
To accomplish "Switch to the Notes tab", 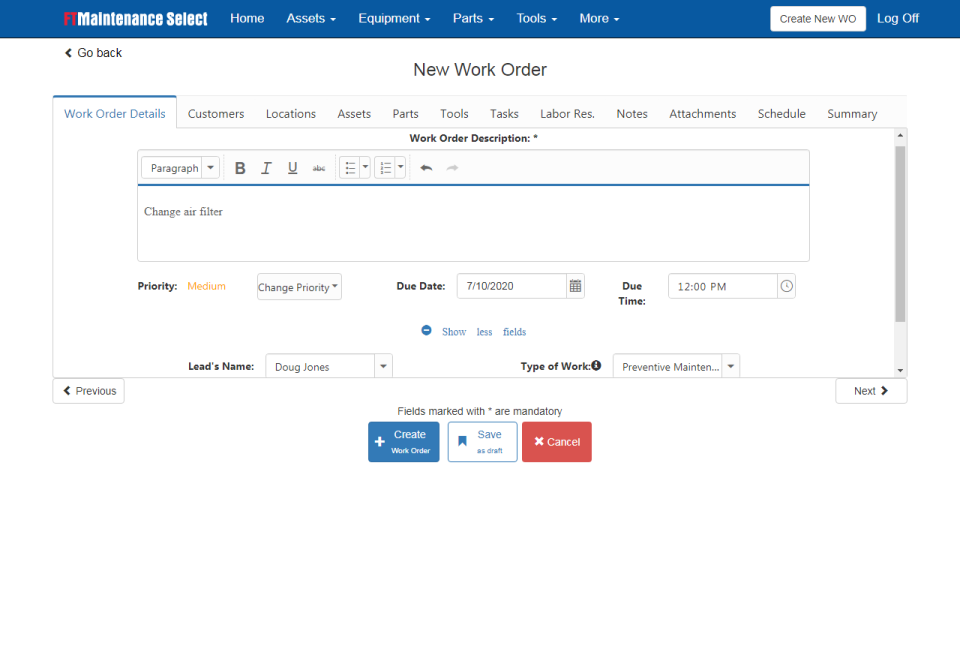I will pos(632,114).
